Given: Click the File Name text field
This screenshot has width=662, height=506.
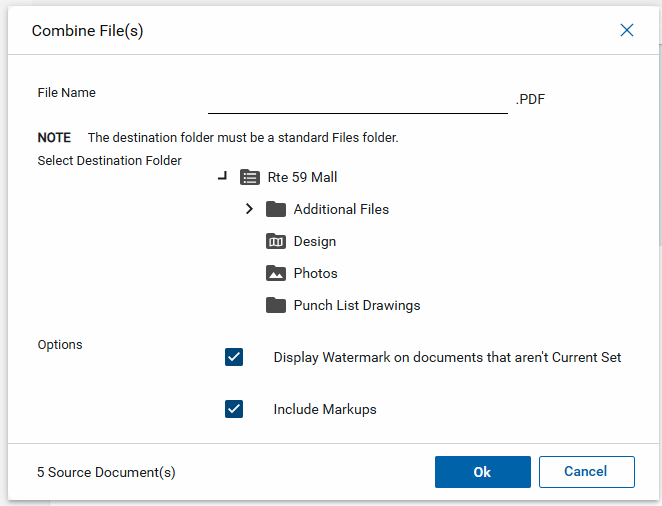Looking at the screenshot, I should (x=357, y=99).
